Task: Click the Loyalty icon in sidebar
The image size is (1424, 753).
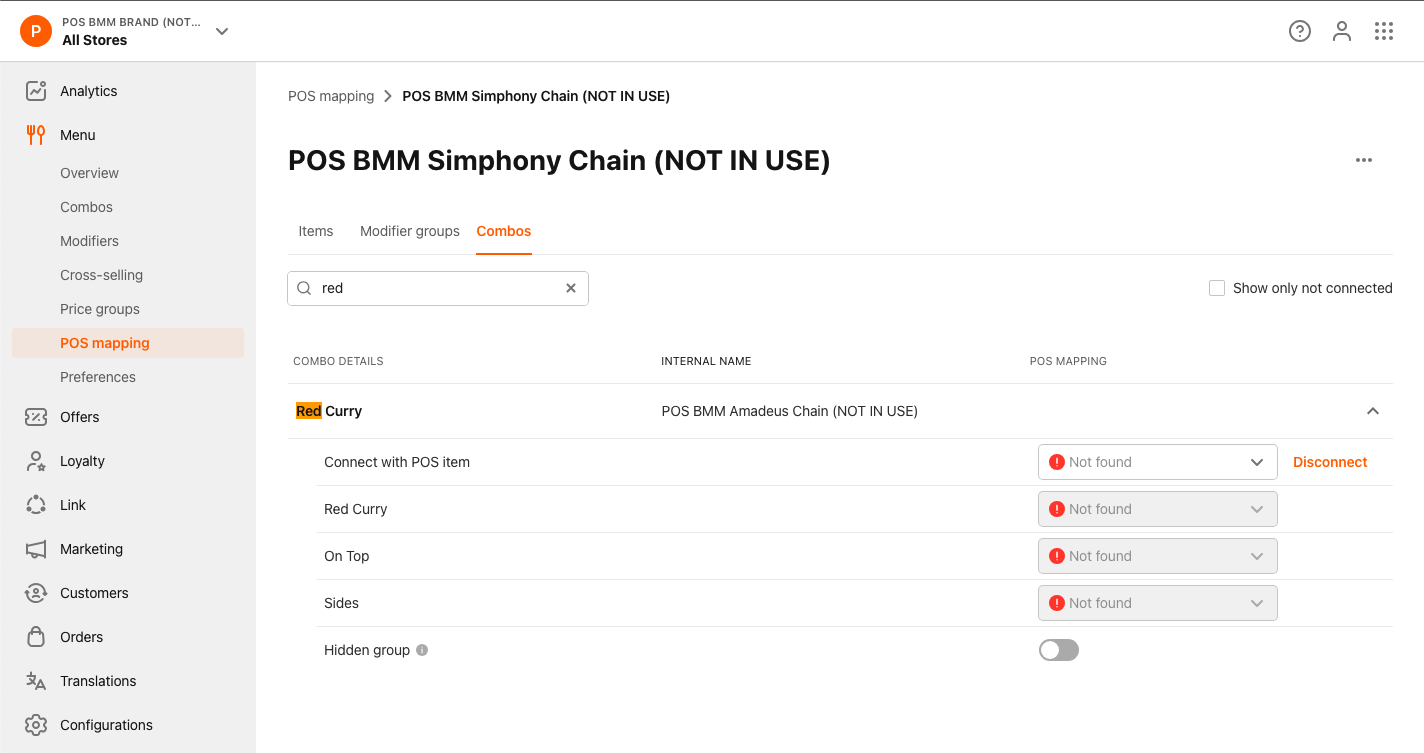Action: pos(36,461)
